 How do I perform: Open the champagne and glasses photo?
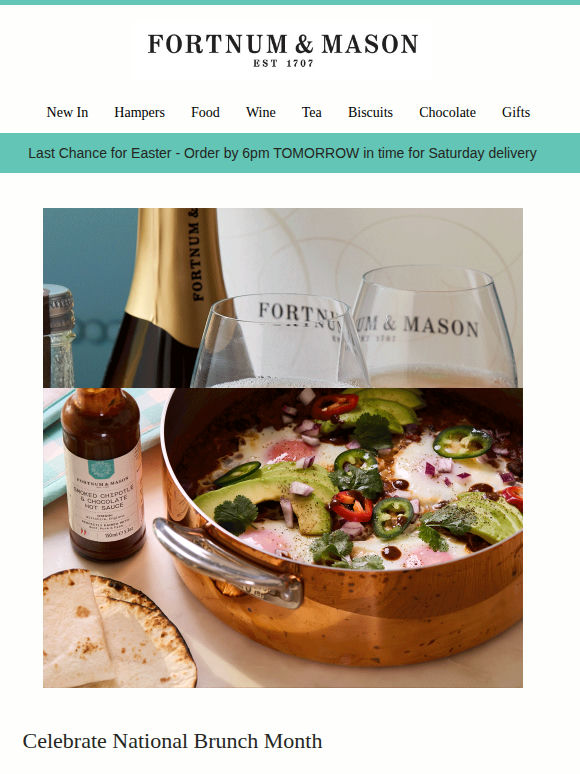click(x=283, y=298)
